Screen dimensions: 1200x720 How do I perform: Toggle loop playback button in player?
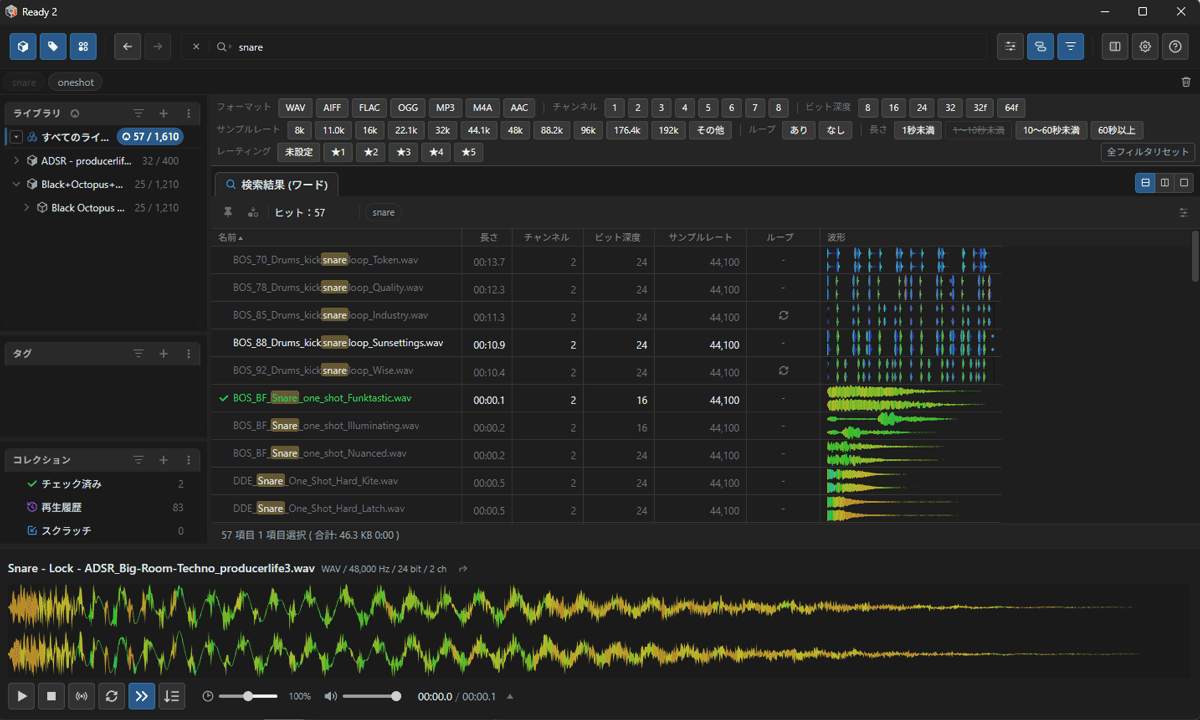(112, 696)
